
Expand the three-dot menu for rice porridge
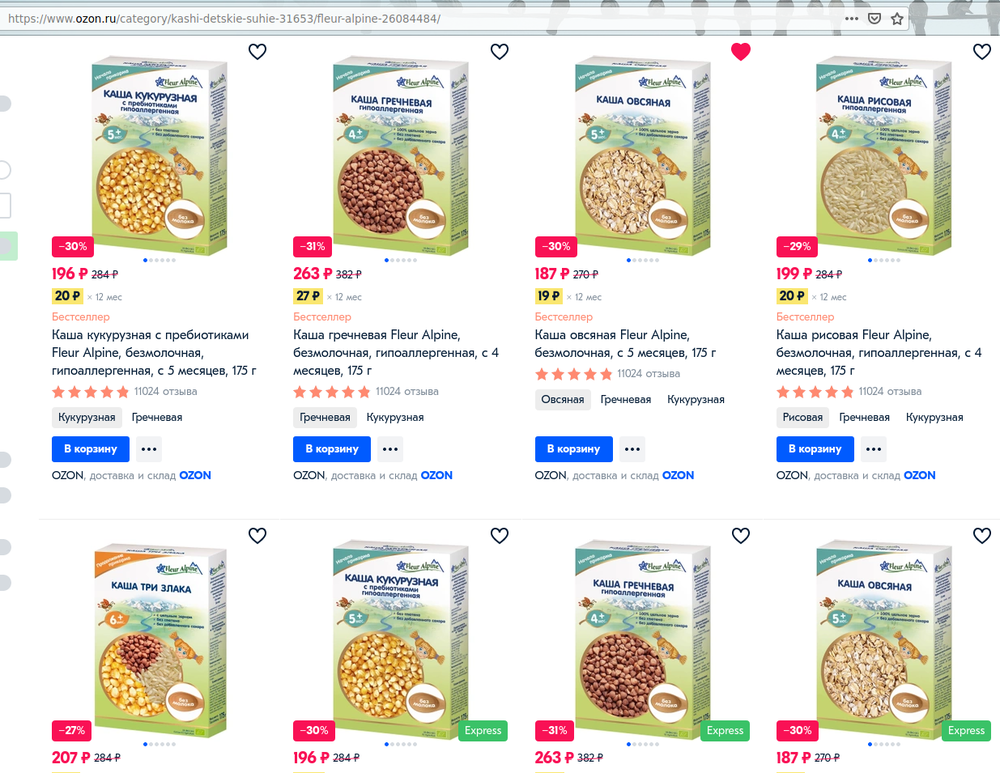click(x=874, y=449)
